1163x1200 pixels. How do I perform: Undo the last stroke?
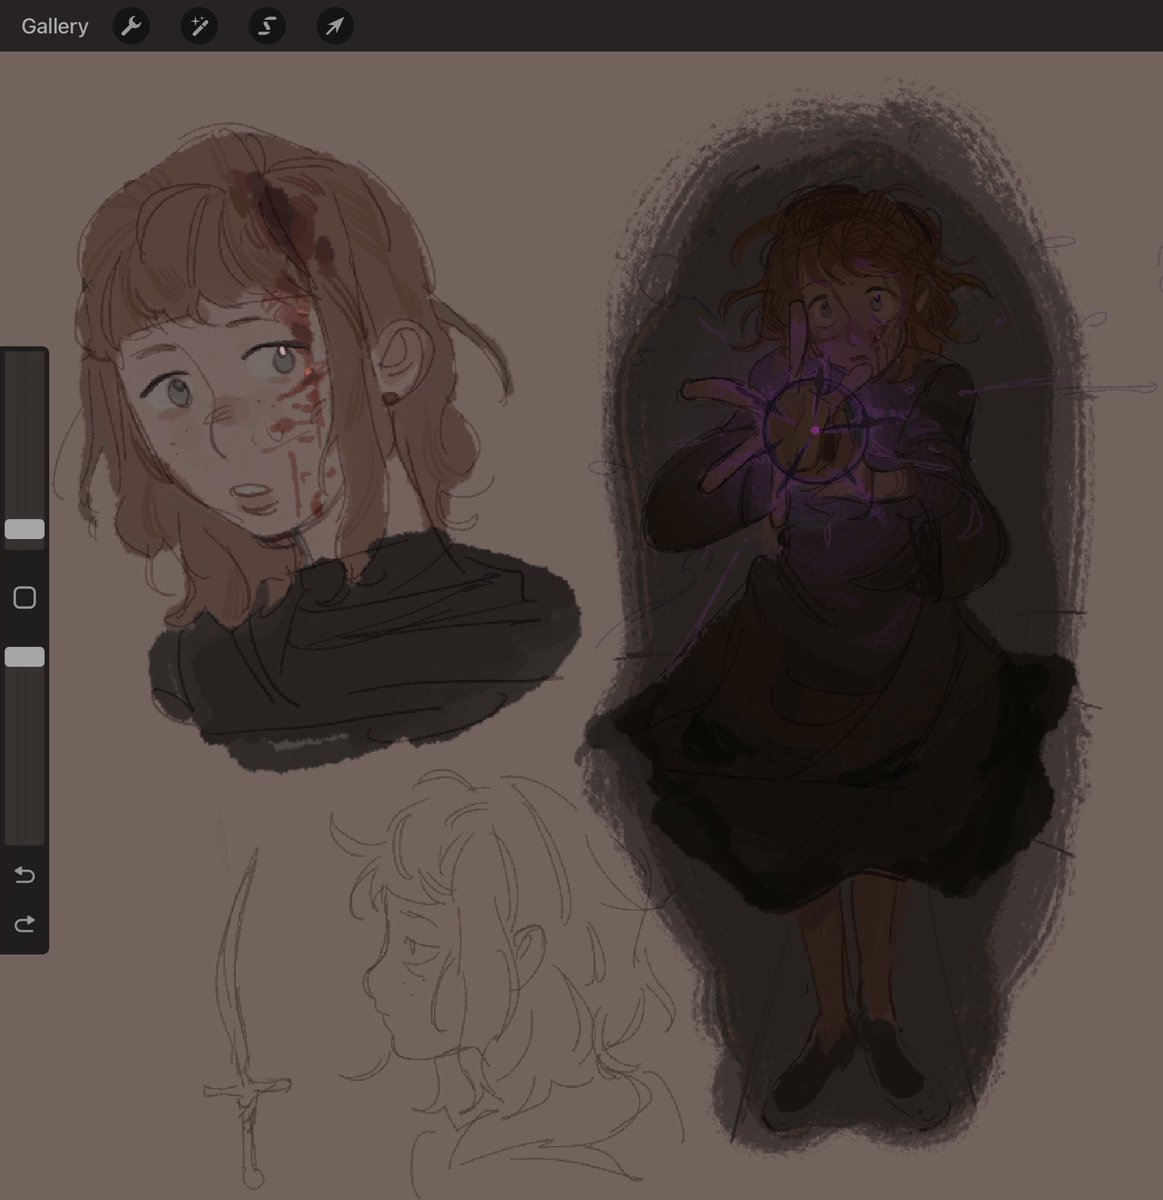tap(25, 875)
